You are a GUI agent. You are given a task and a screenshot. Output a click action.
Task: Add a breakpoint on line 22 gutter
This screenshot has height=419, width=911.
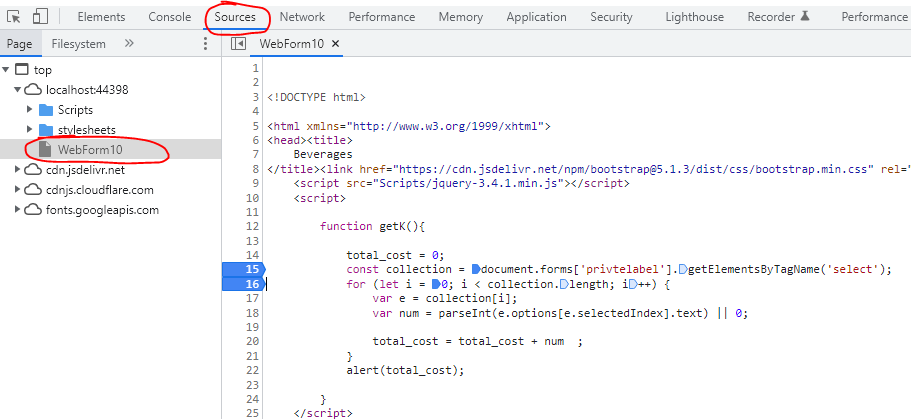pyautogui.click(x=252, y=370)
